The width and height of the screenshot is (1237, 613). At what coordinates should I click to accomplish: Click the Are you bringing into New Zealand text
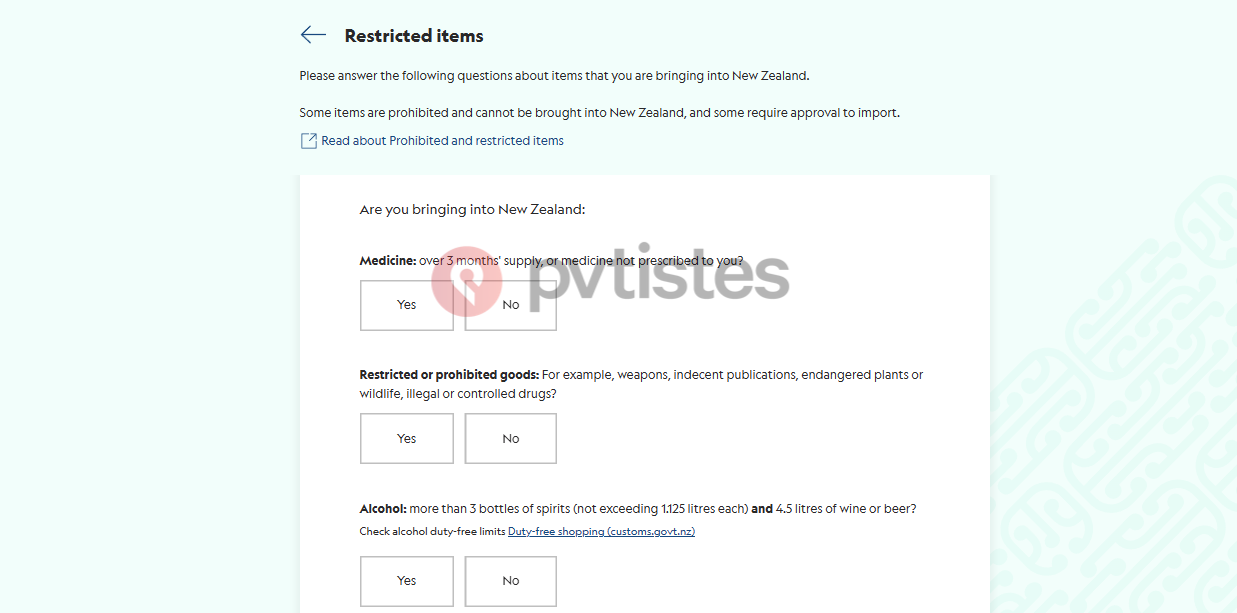472,210
